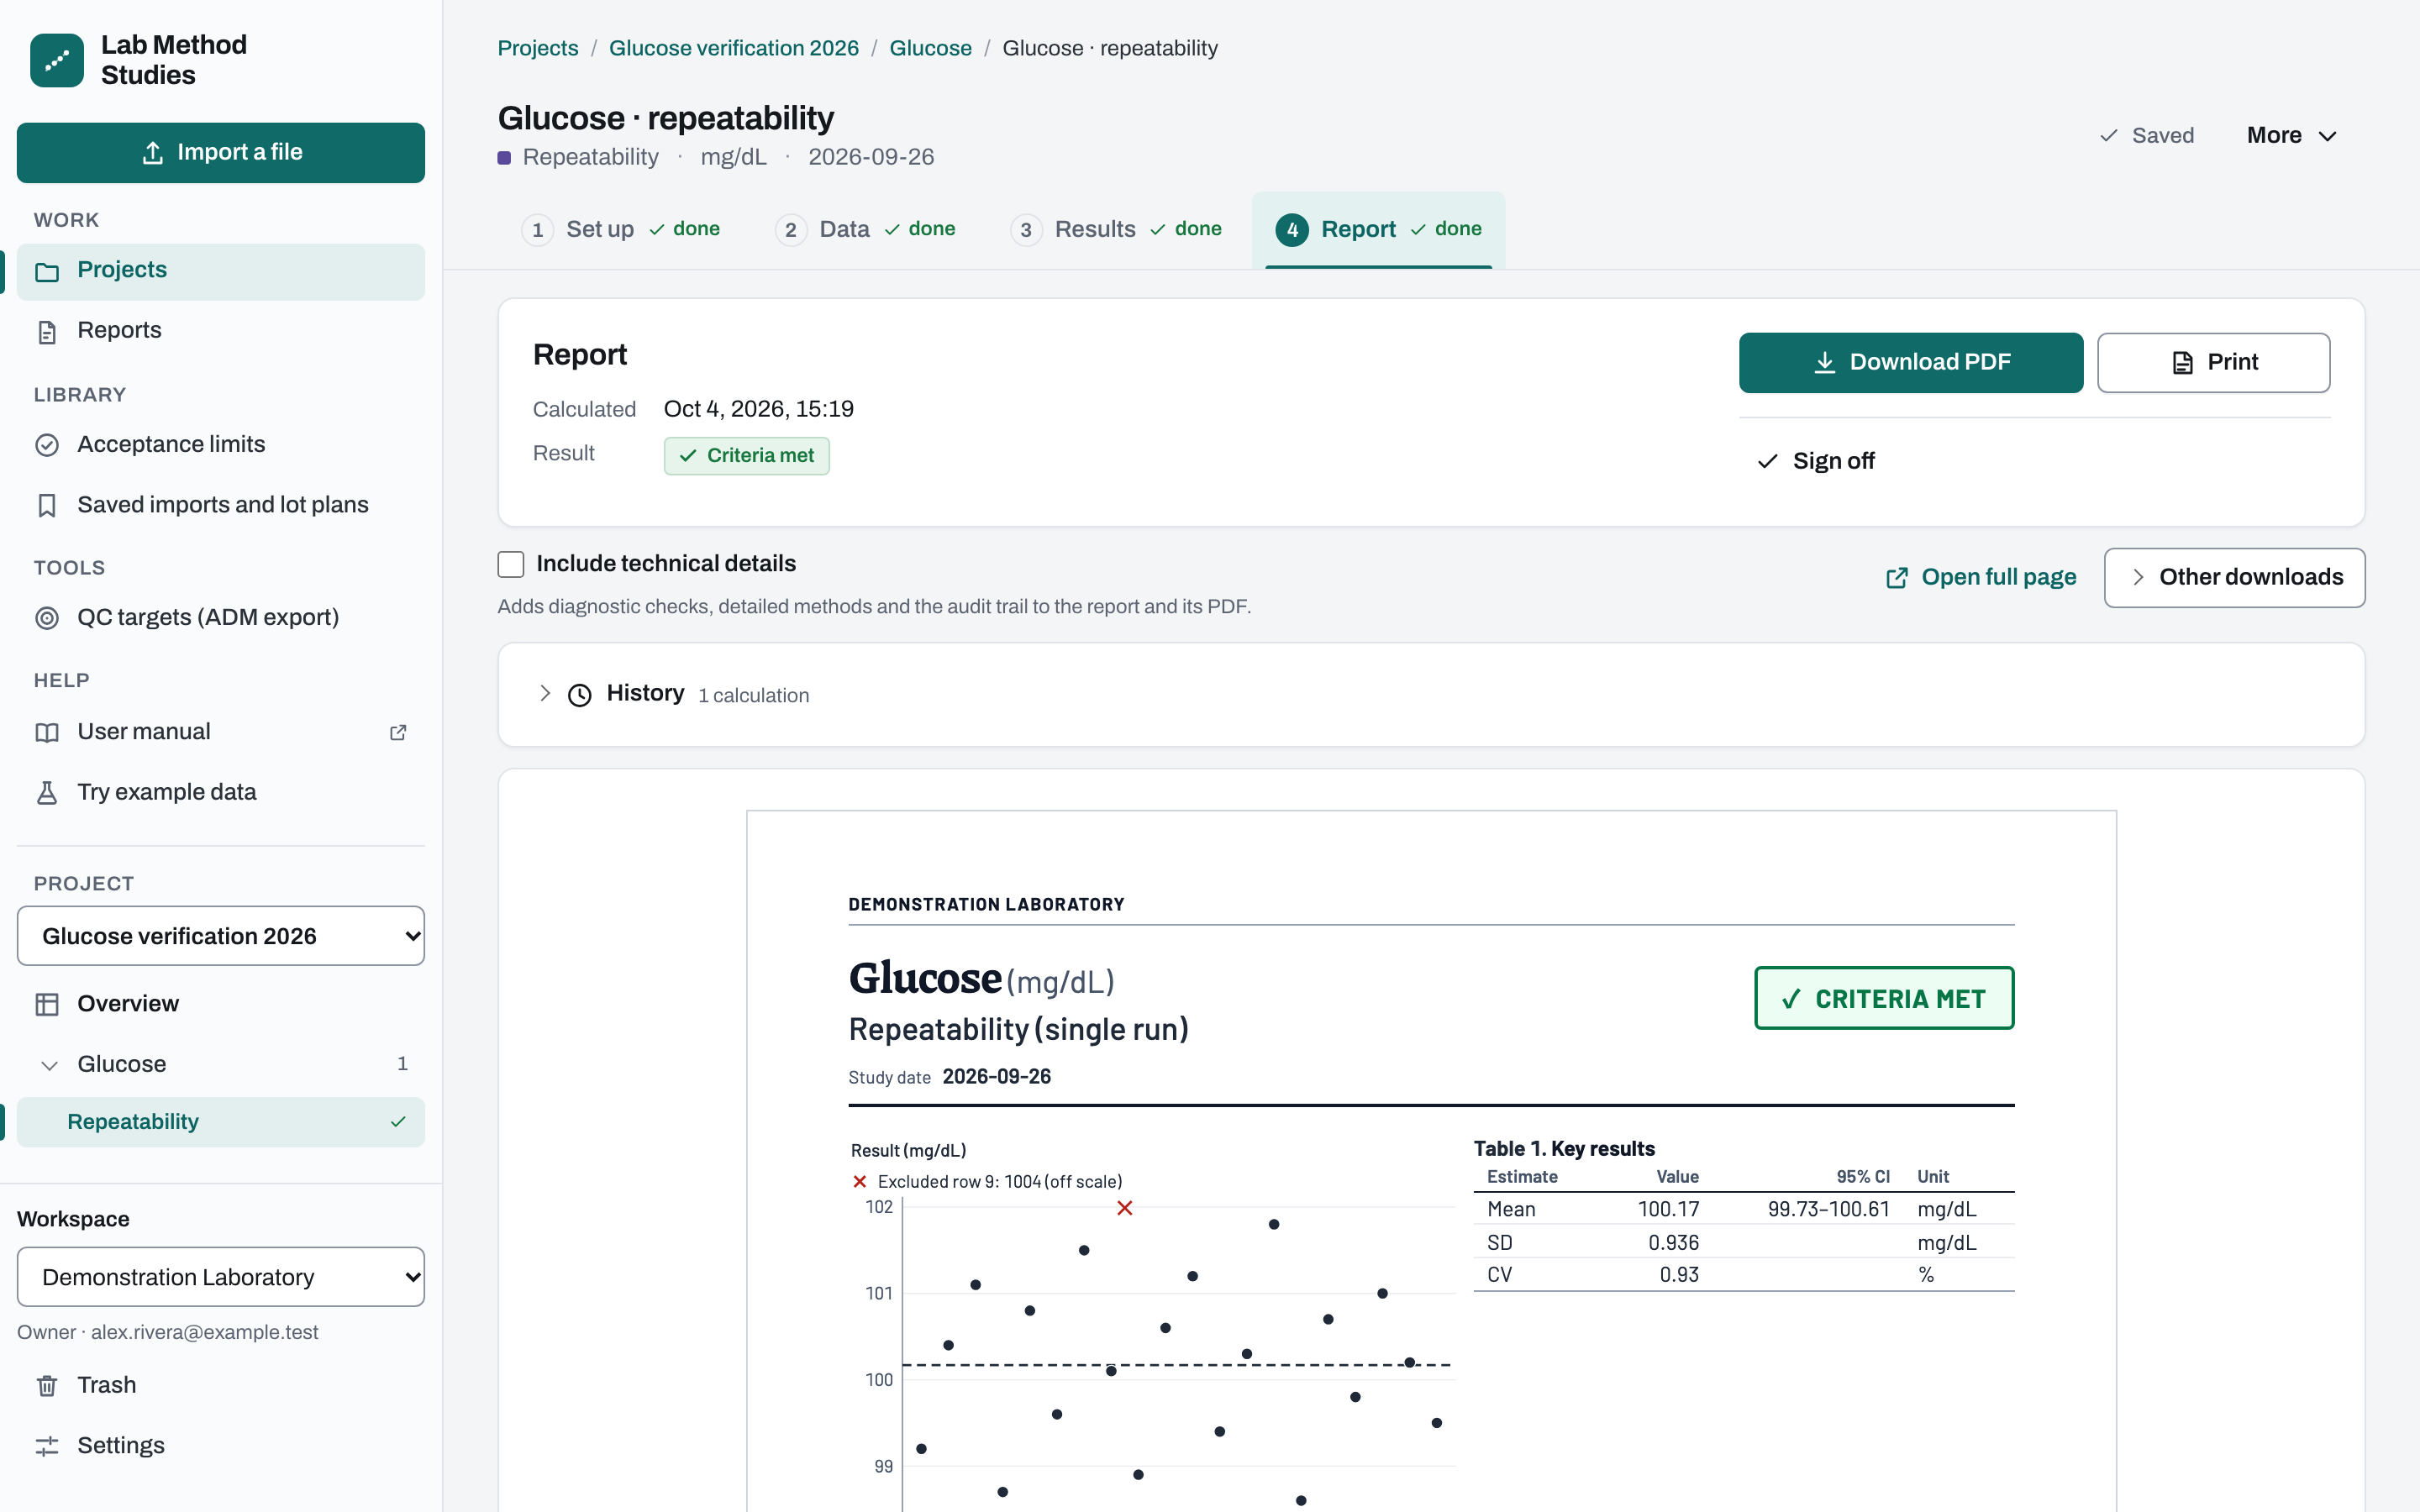Image resolution: width=2420 pixels, height=1512 pixels.
Task: Click Sign off on the report
Action: click(x=1817, y=461)
